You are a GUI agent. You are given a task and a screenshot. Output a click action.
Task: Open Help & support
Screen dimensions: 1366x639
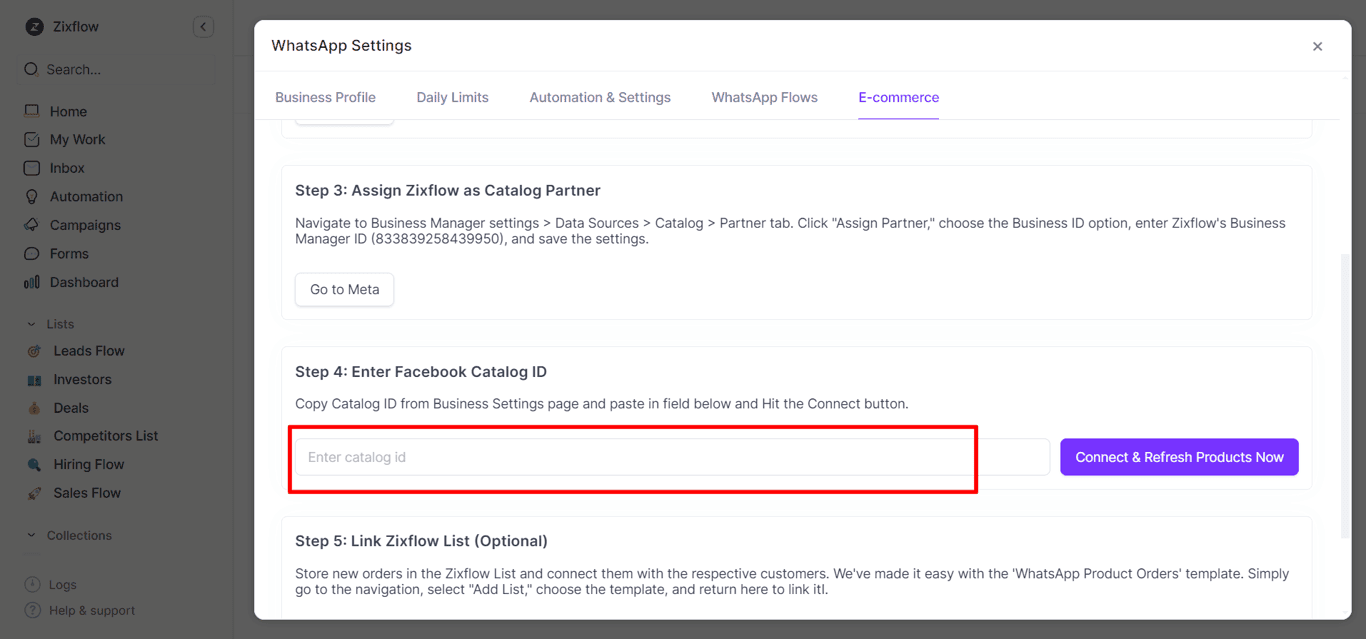click(x=33, y=610)
